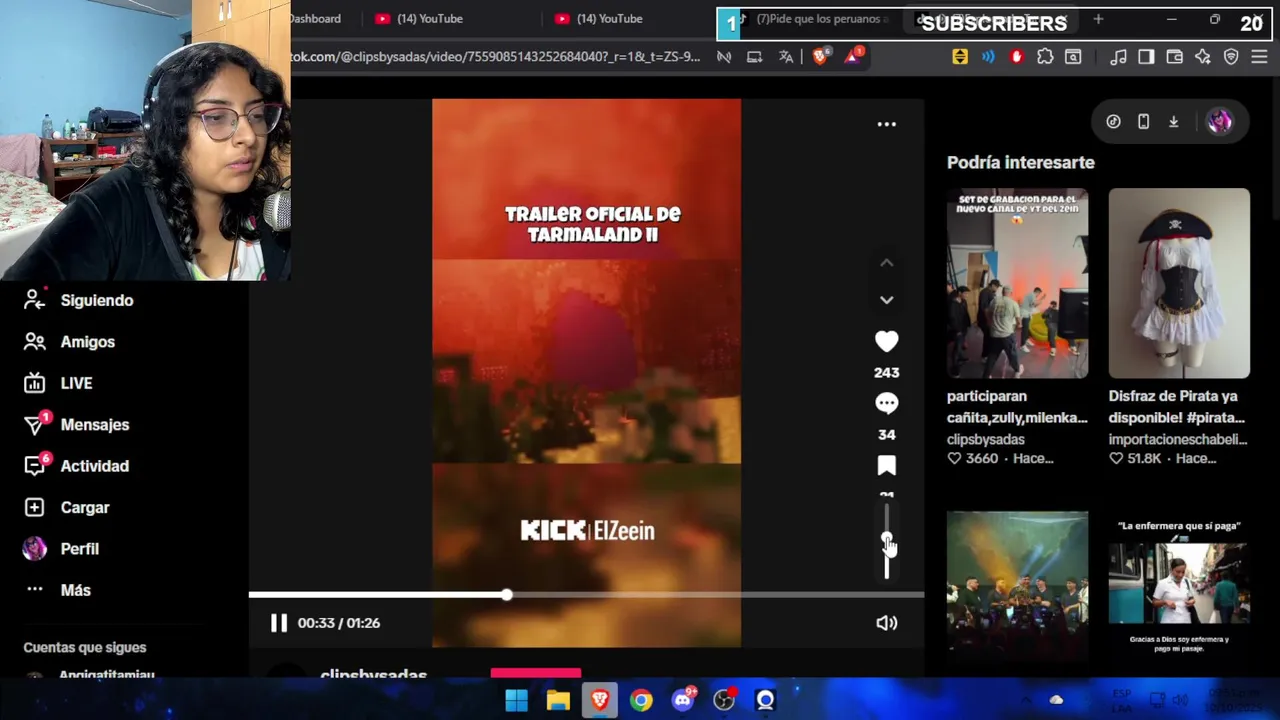Open Brave Shields lion icon
Screen dimensions: 1280x720
(x=820, y=57)
